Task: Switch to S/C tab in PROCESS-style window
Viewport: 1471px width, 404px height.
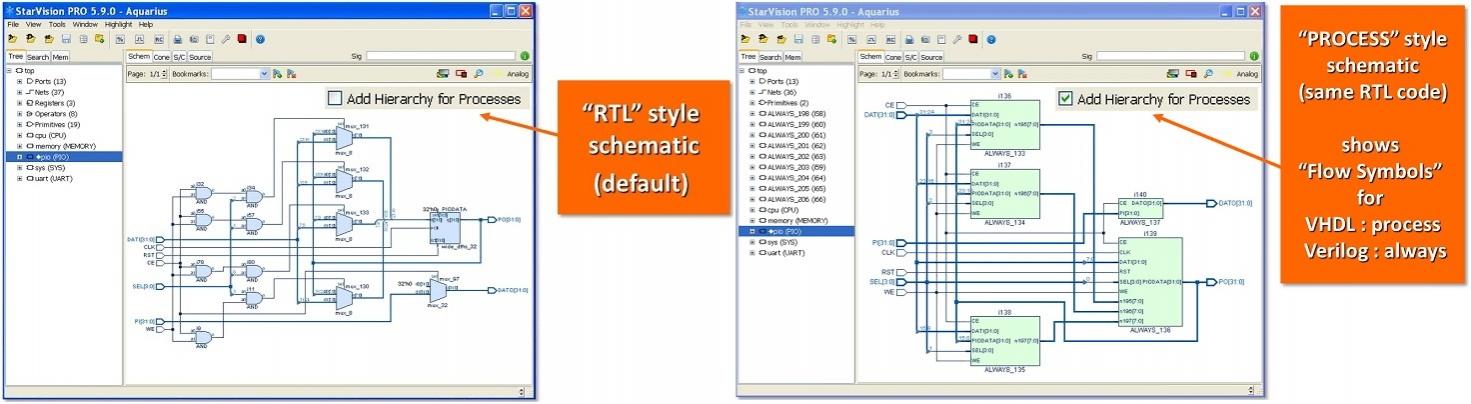Action: [910, 57]
